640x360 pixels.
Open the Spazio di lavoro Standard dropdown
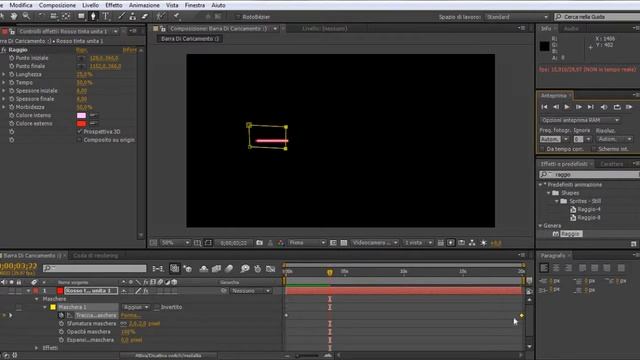(517, 17)
